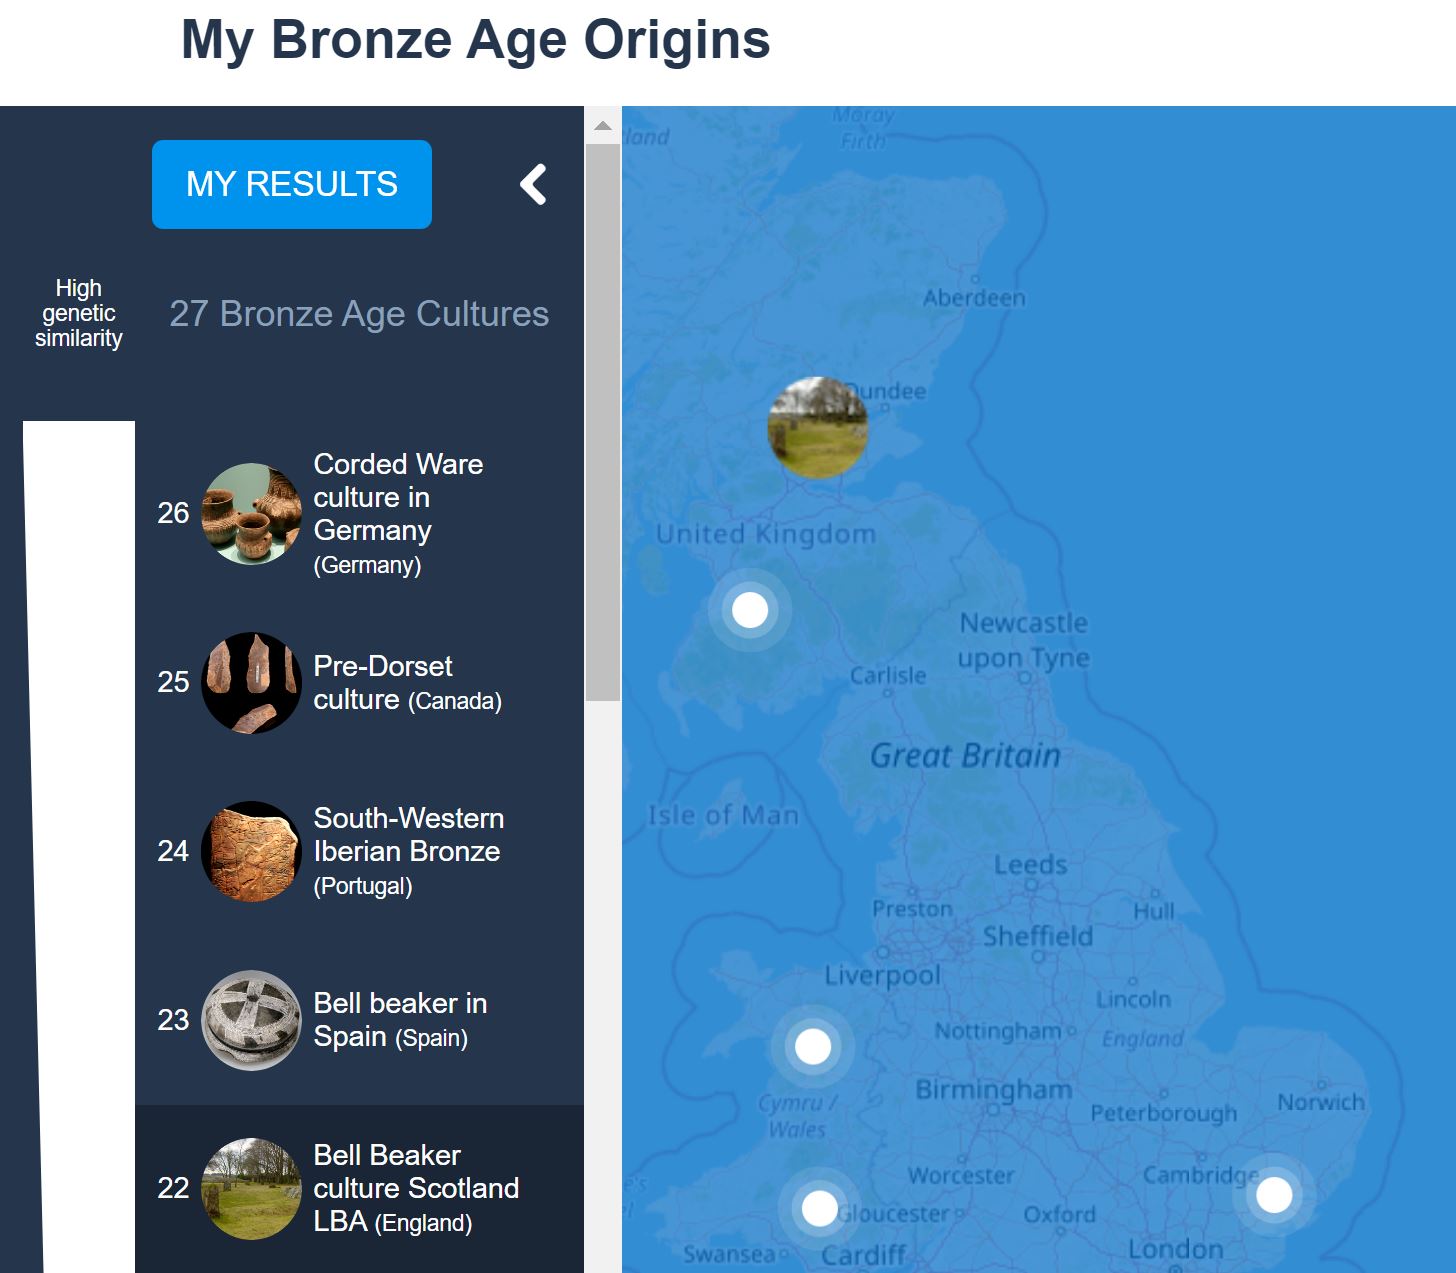Open the Corded Ware culture pottery thumbnail

pyautogui.click(x=251, y=513)
